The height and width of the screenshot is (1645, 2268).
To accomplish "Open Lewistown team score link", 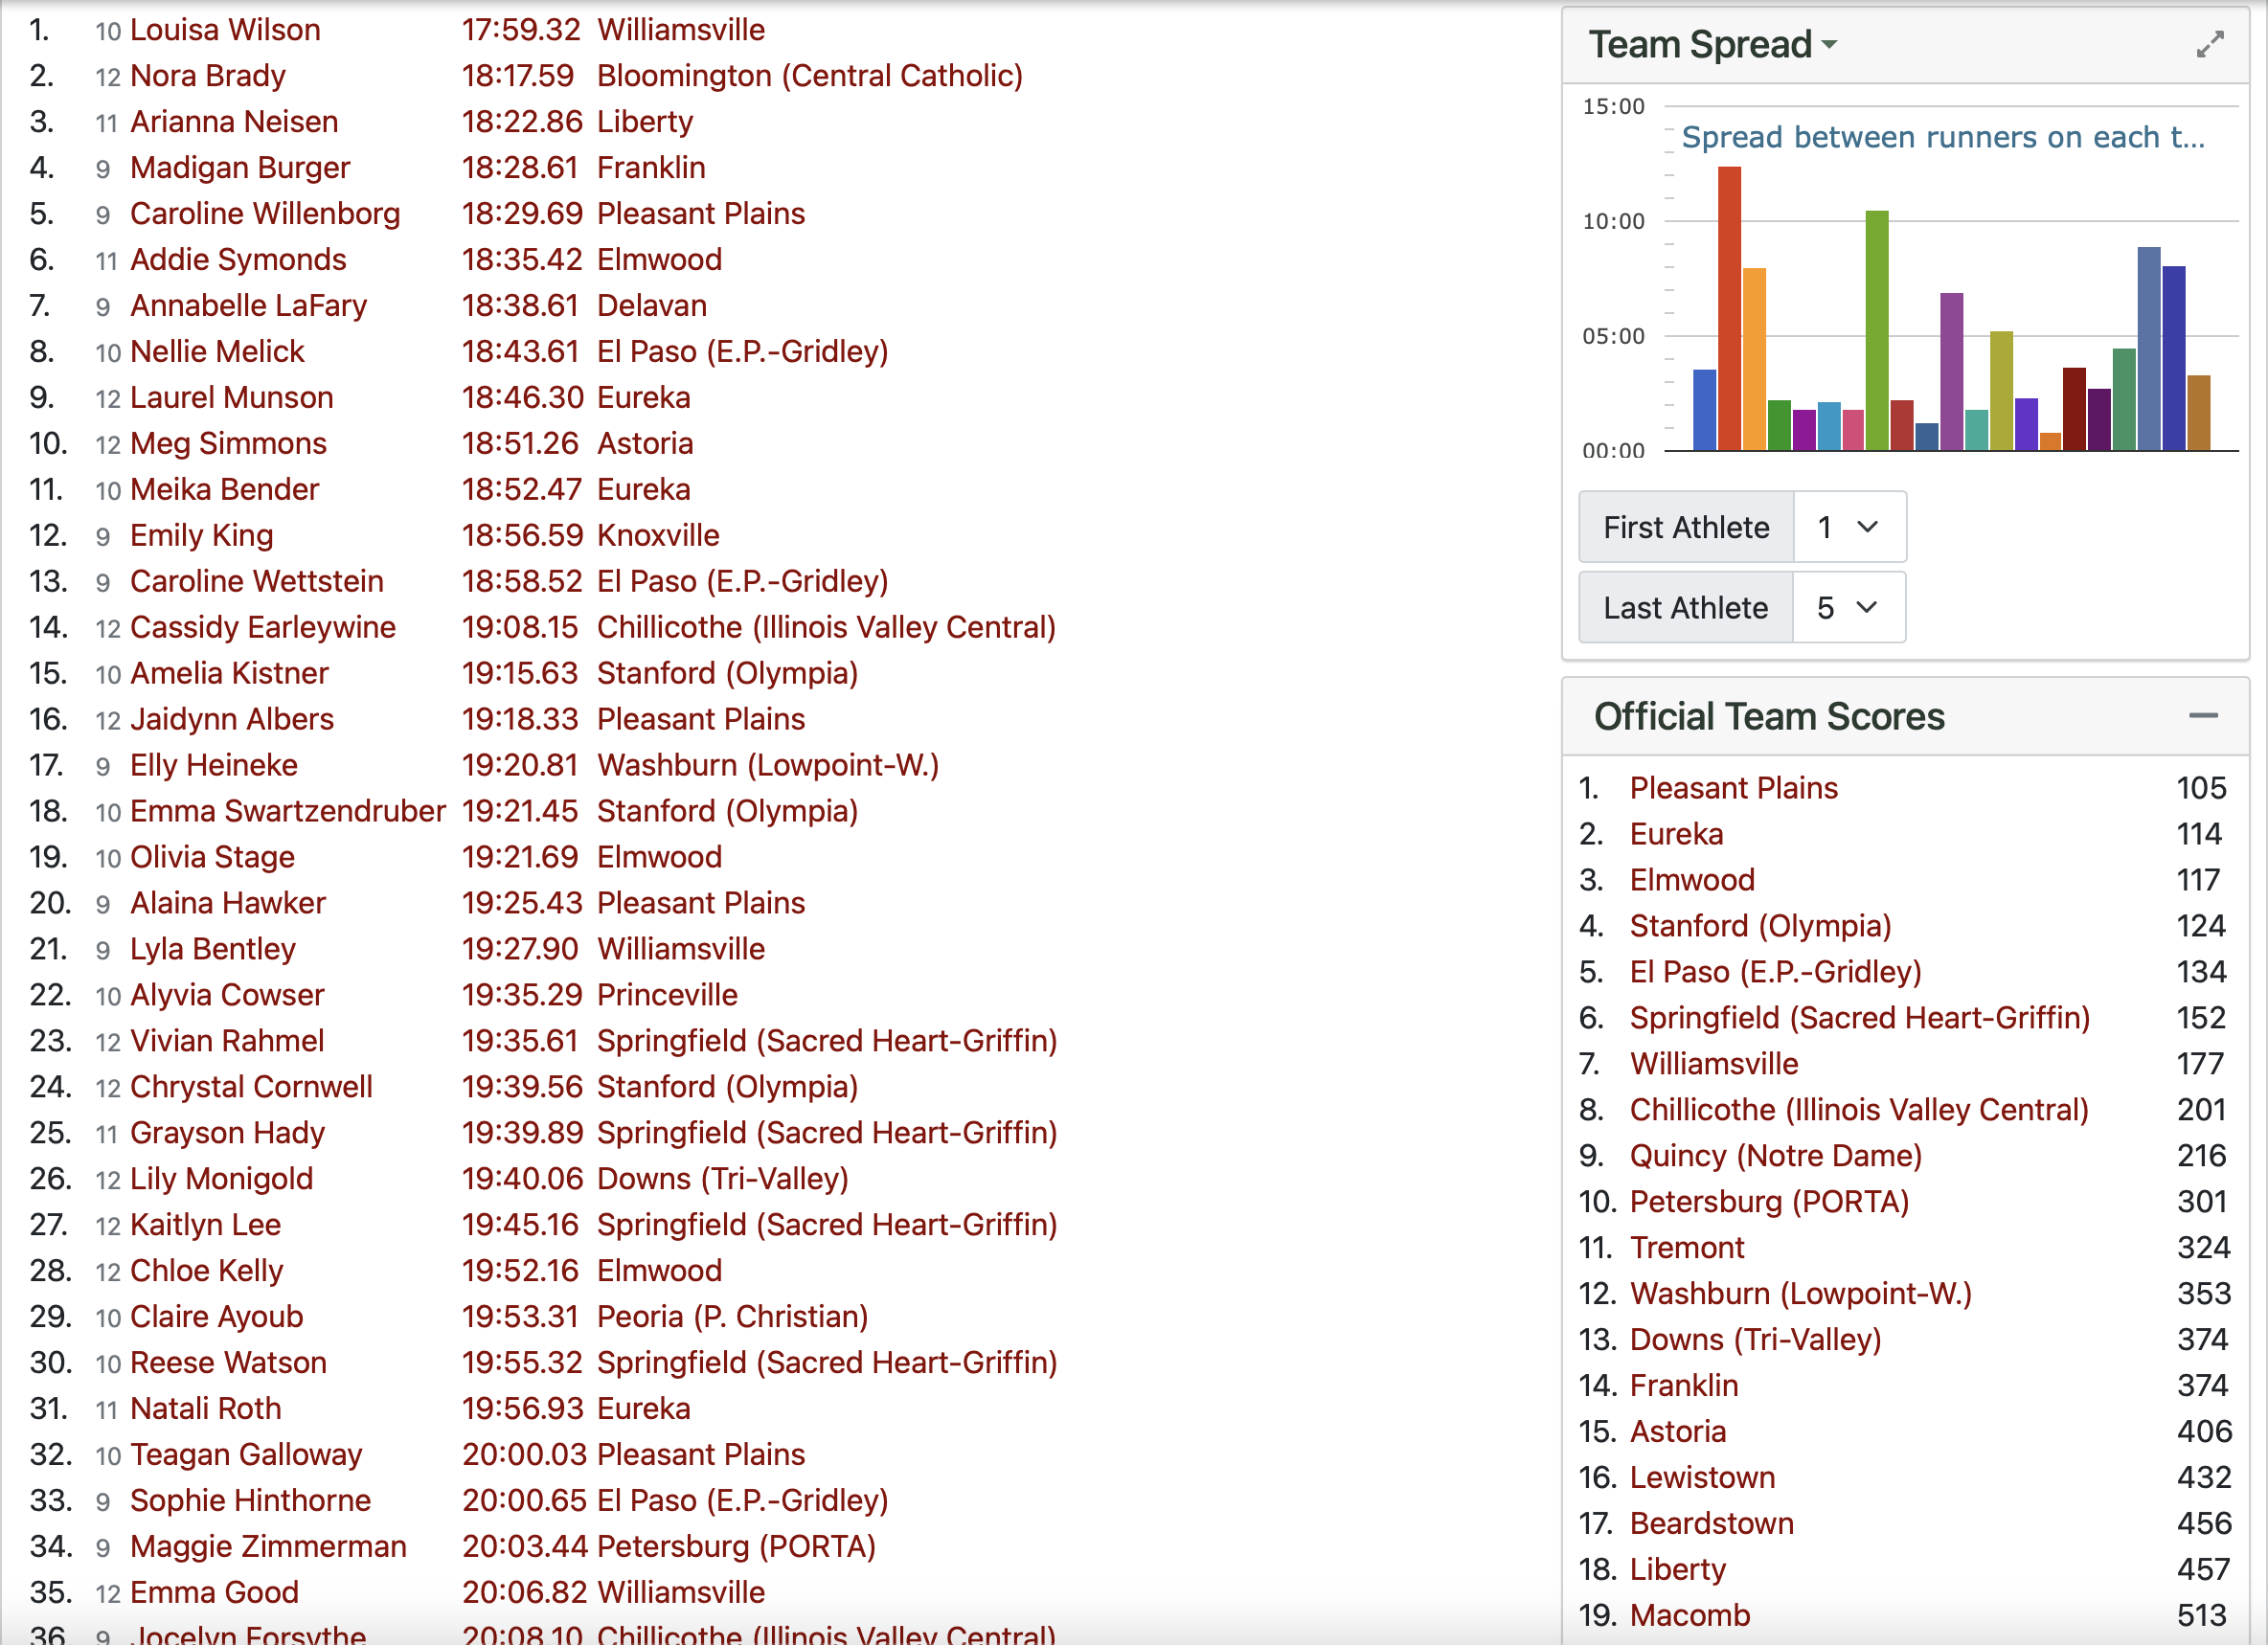I will point(1702,1479).
